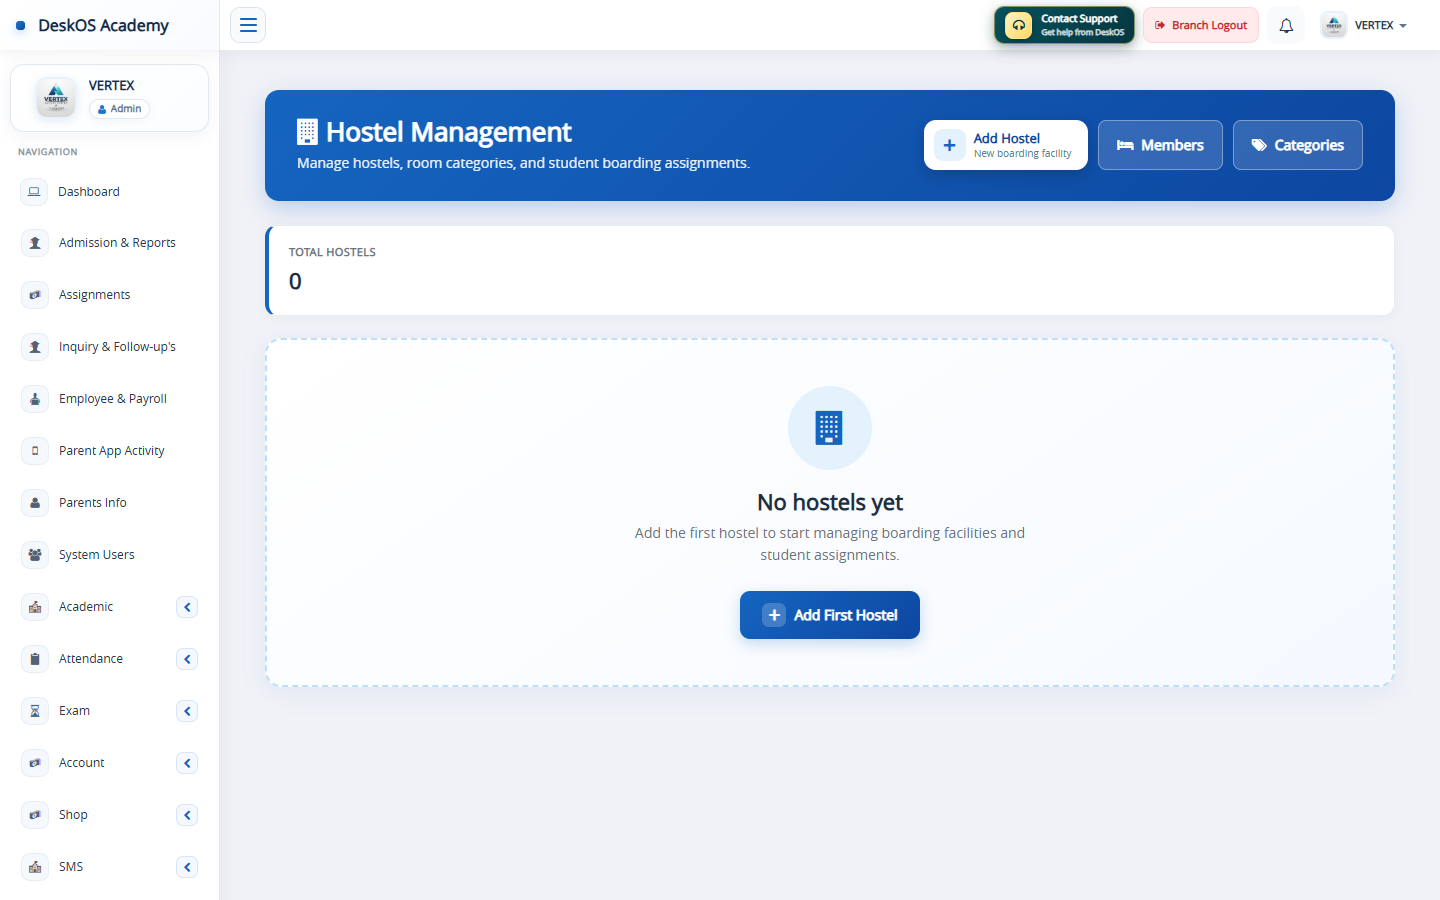This screenshot has width=1440, height=900.
Task: Click the SMS sidebar icon
Action: [35, 867]
